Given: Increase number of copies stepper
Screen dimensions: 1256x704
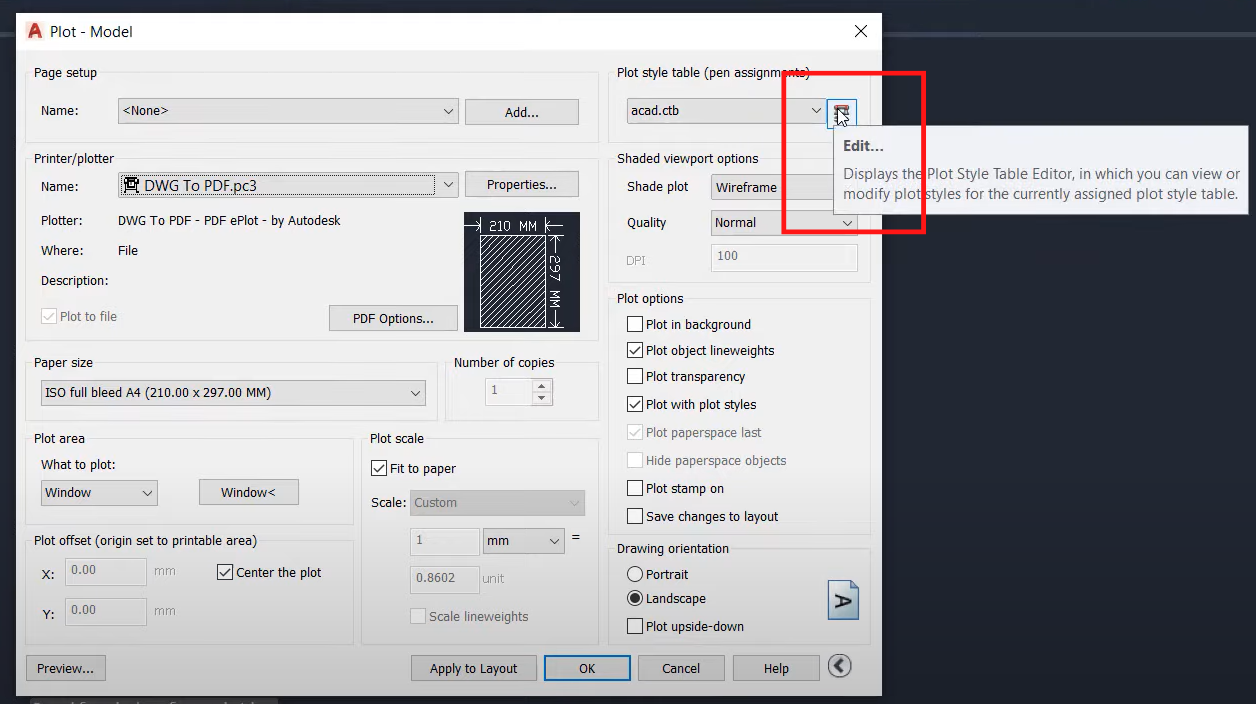Looking at the screenshot, I should tap(542, 385).
